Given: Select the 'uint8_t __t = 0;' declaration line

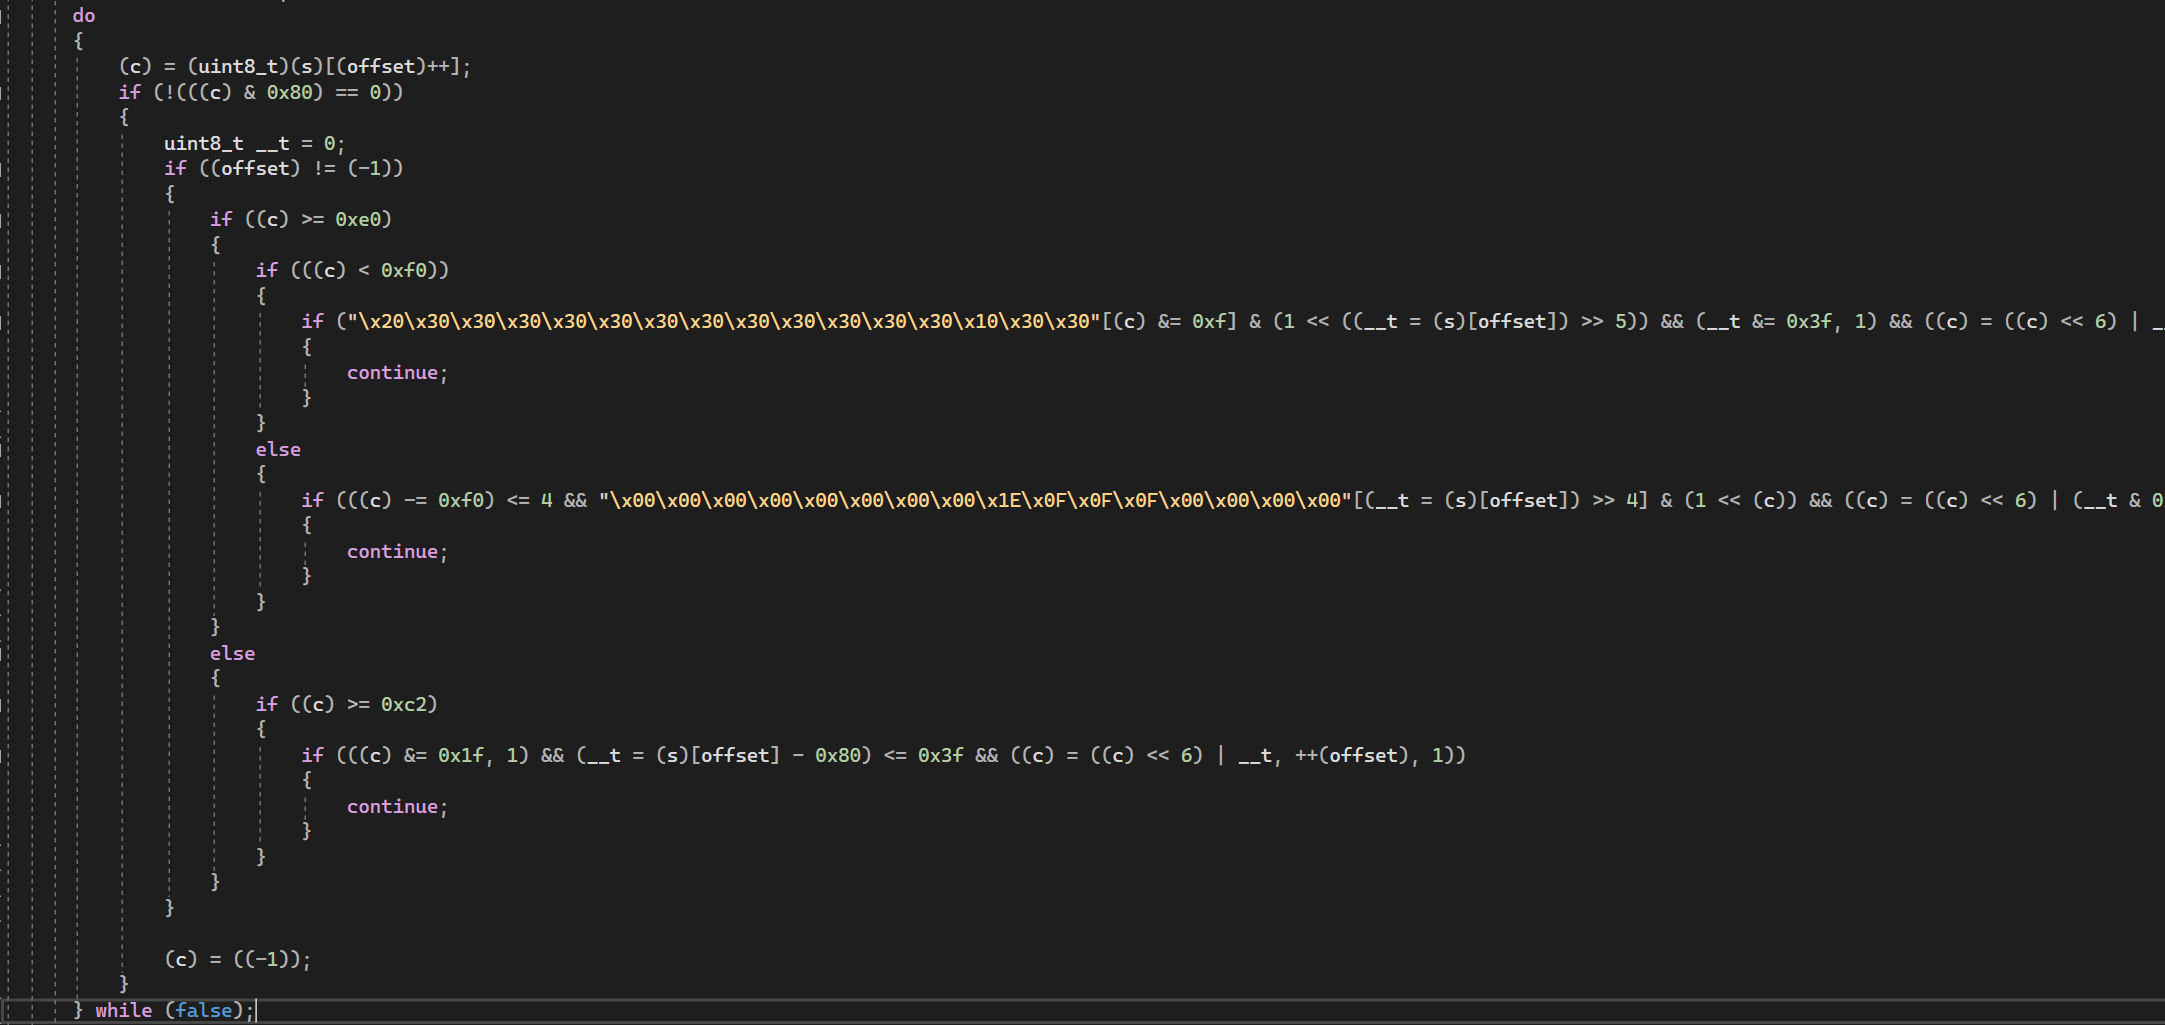Looking at the screenshot, I should pos(253,142).
